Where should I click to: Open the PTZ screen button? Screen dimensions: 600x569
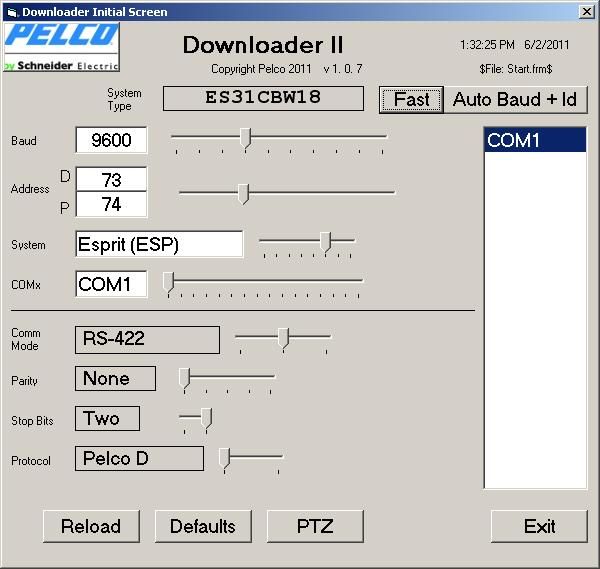[x=315, y=526]
